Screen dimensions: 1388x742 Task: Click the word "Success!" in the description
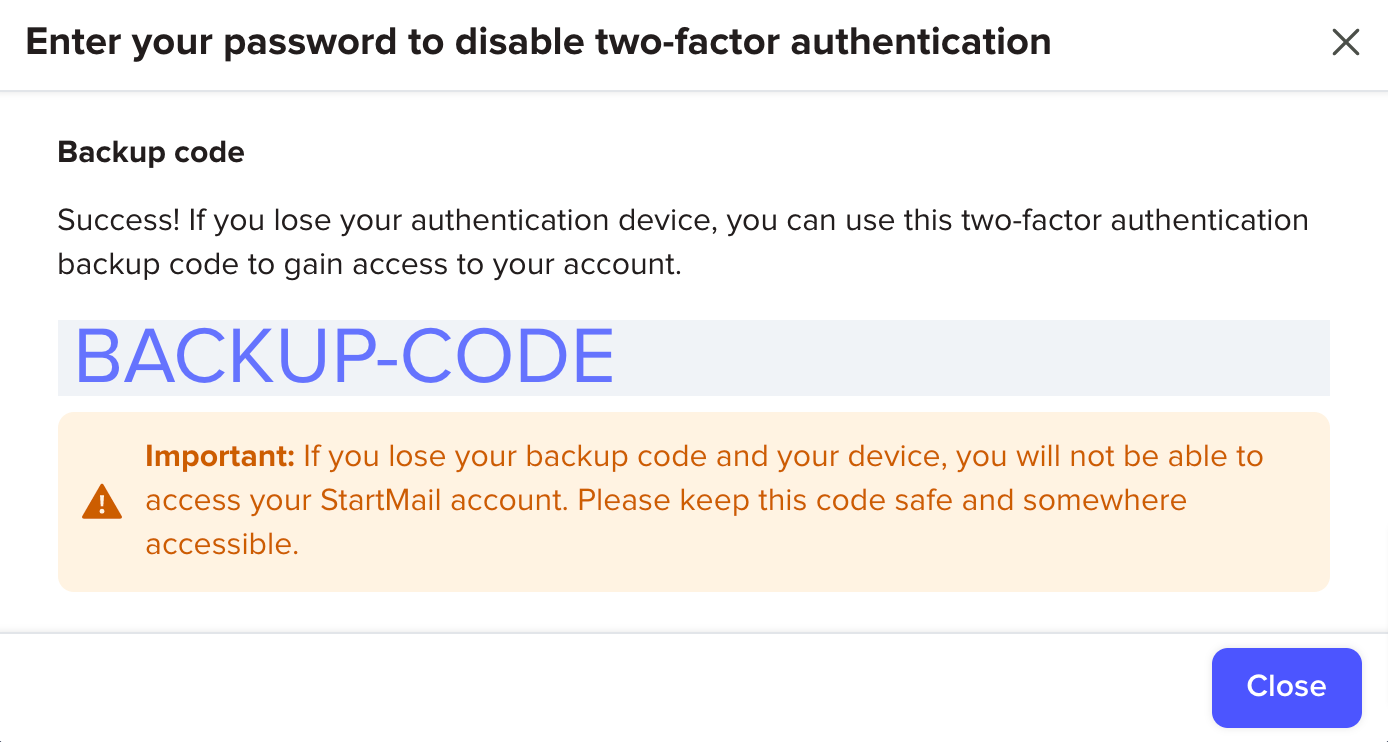pyautogui.click(x=119, y=220)
